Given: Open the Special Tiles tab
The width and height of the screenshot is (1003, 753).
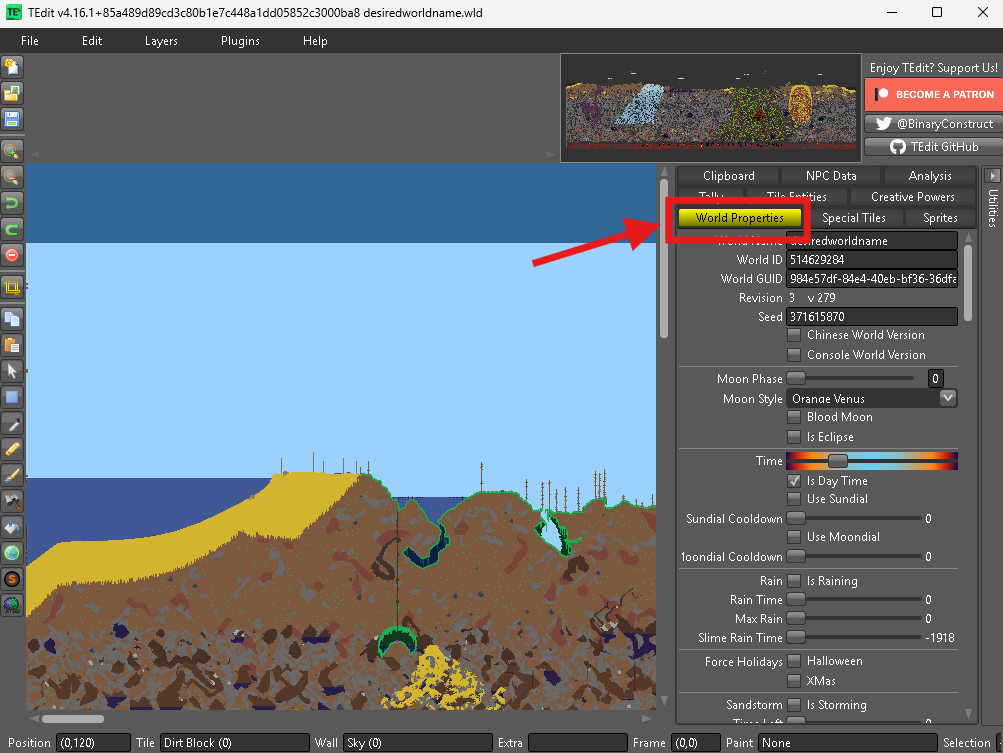Looking at the screenshot, I should pyautogui.click(x=853, y=218).
